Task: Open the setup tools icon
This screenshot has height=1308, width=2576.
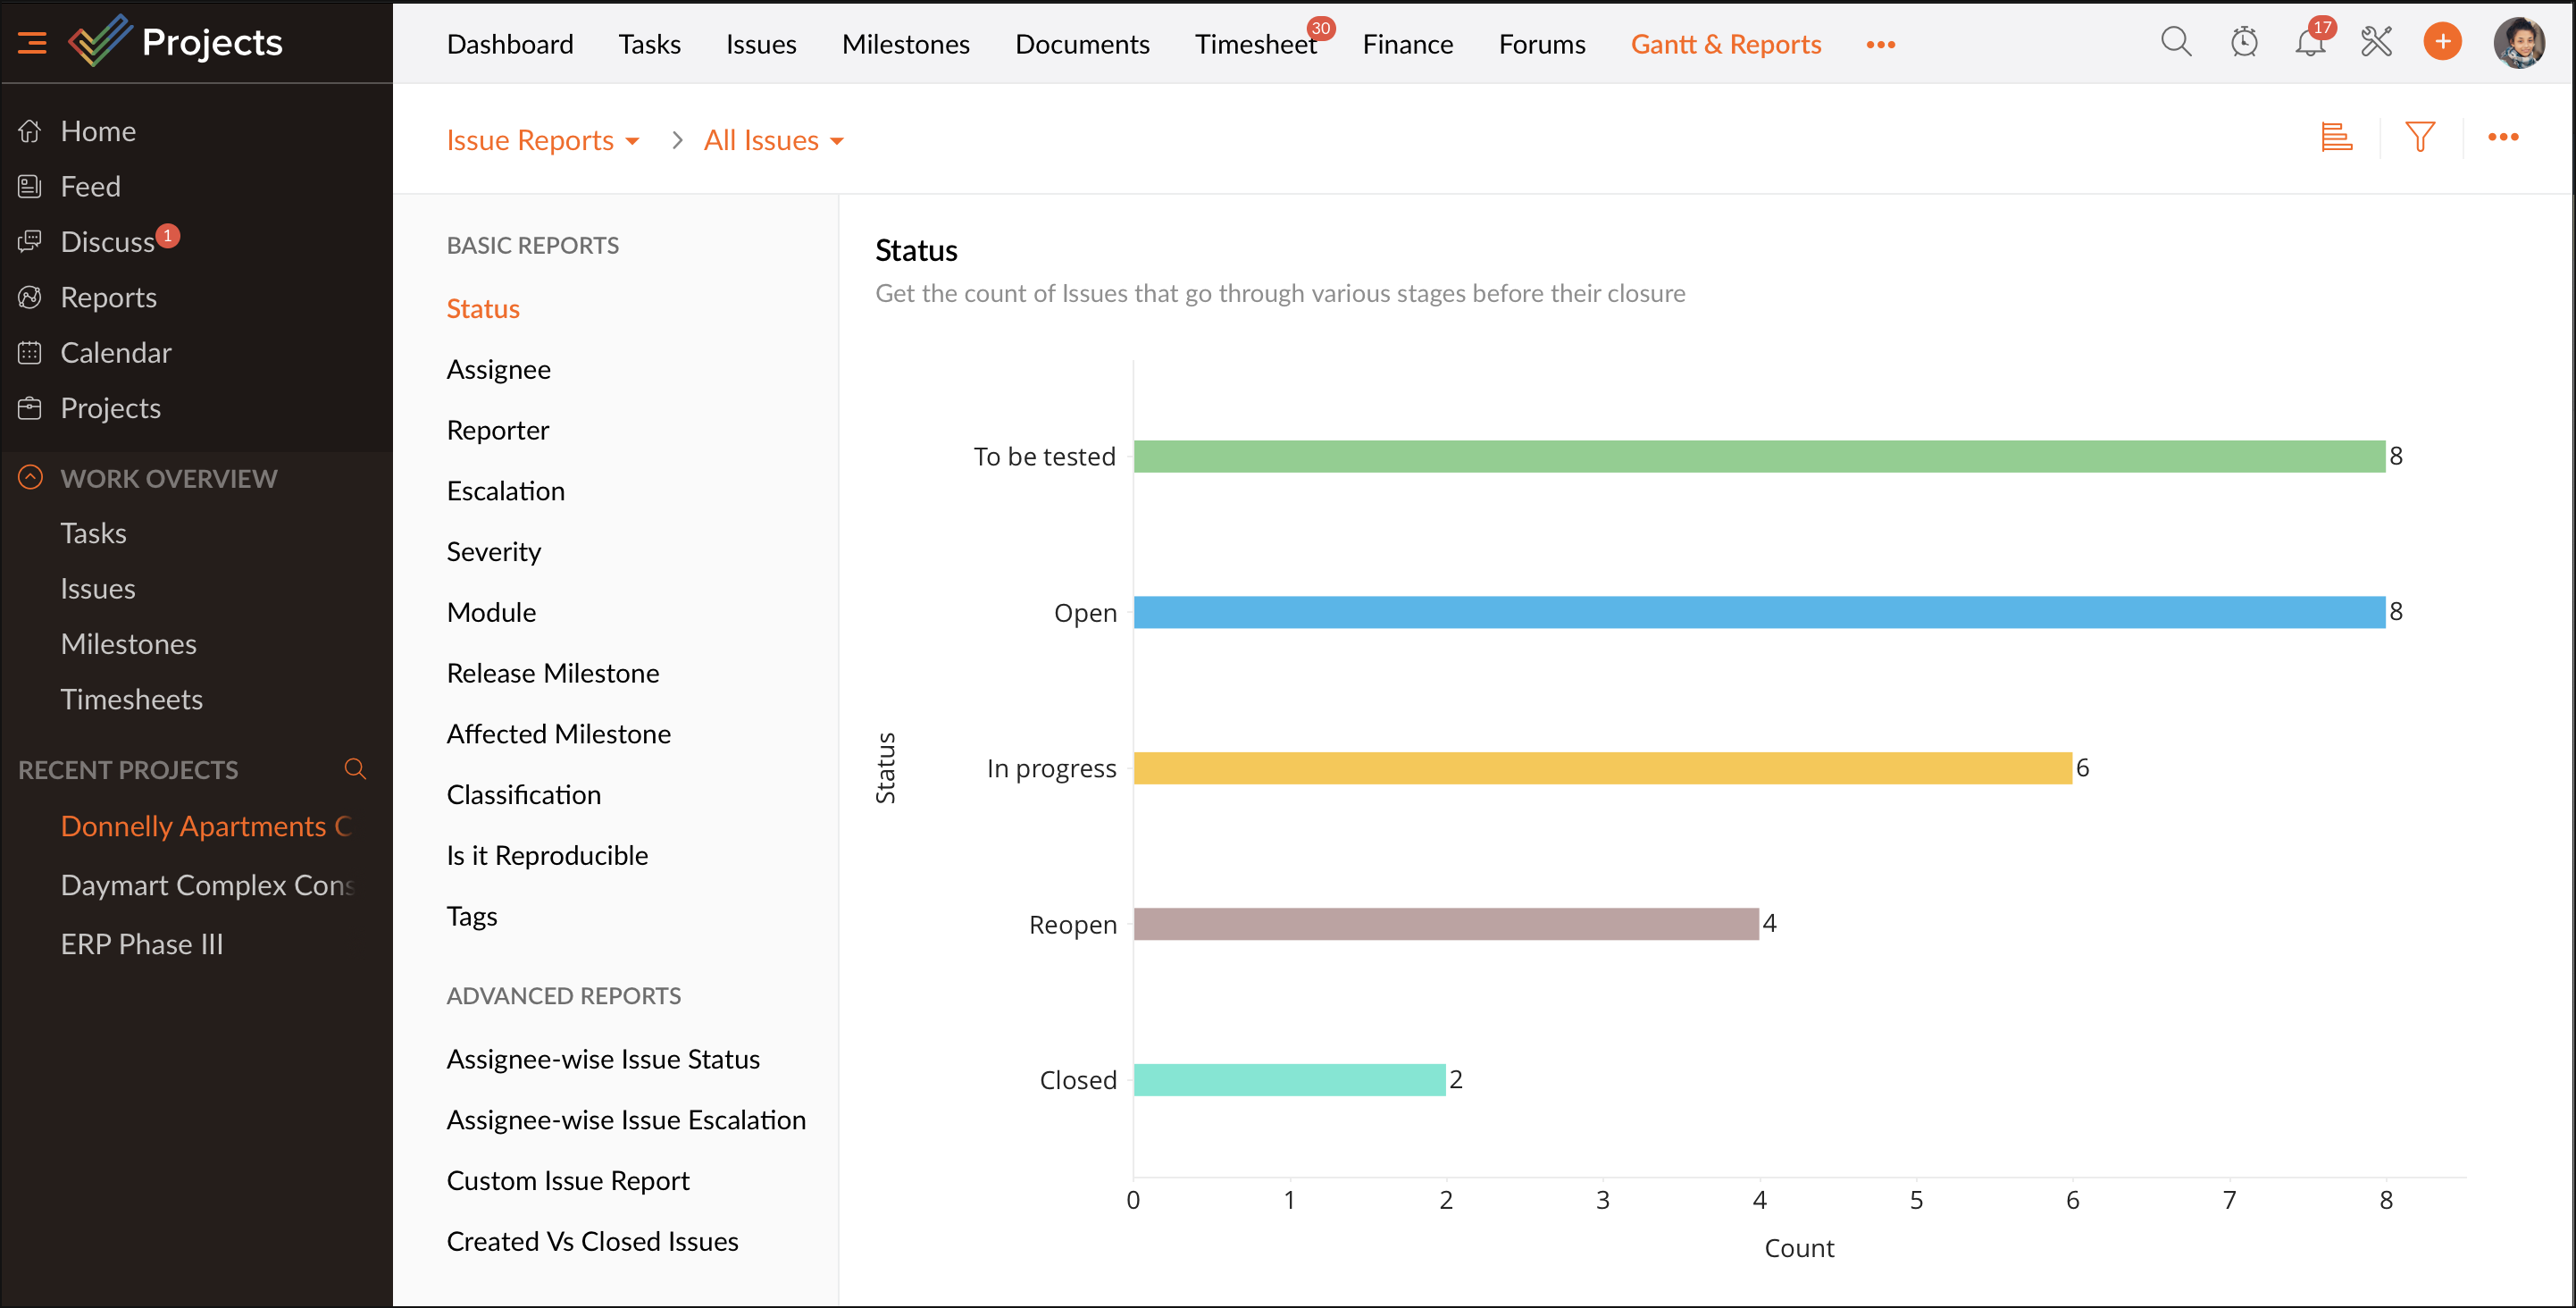Action: coord(2376,42)
